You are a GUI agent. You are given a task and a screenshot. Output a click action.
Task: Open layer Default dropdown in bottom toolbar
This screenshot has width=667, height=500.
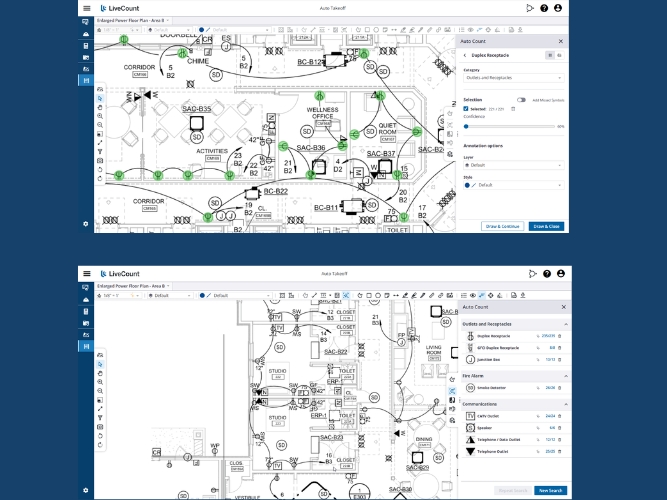click(170, 295)
